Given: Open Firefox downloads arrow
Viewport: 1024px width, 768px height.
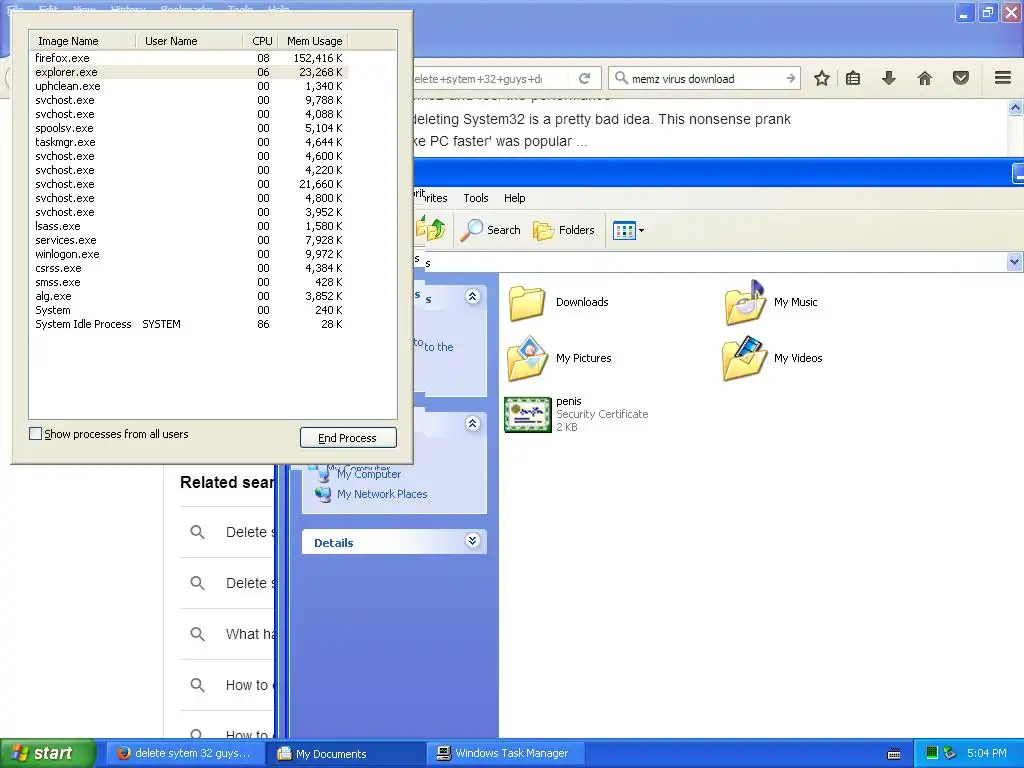Looking at the screenshot, I should coord(889,78).
